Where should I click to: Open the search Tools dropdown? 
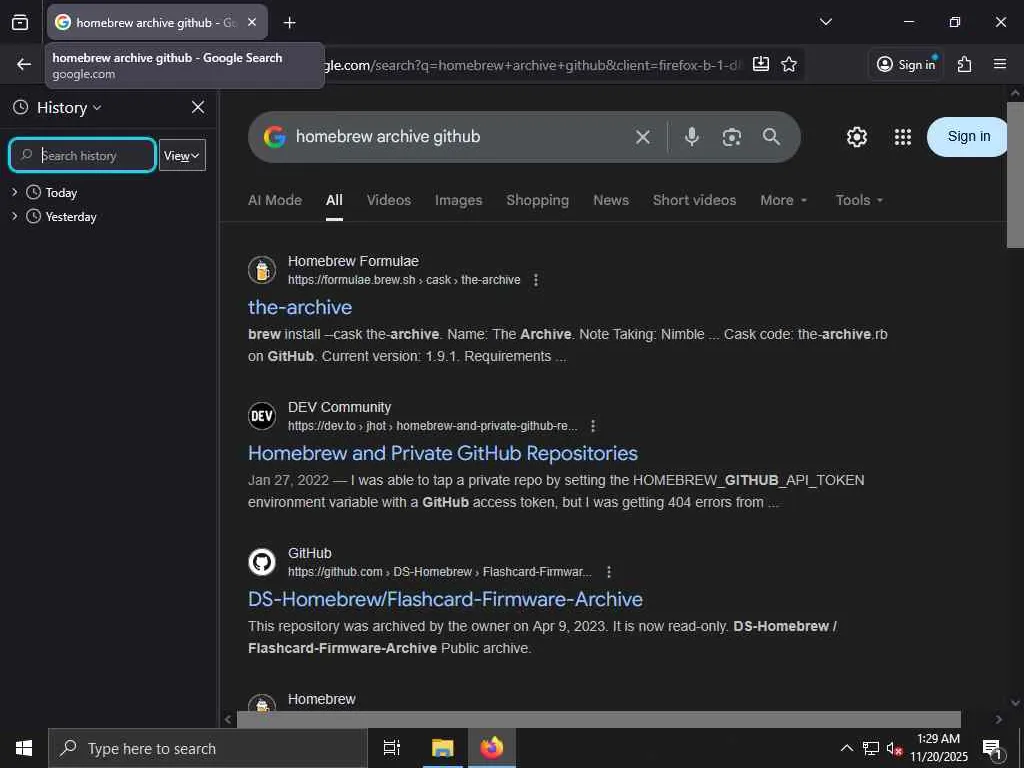point(859,200)
